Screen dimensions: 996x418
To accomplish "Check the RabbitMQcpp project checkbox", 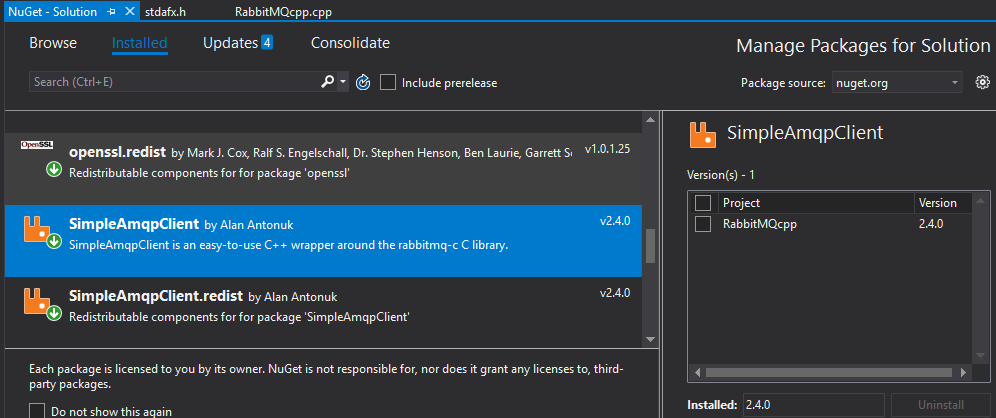I will pos(703,224).
